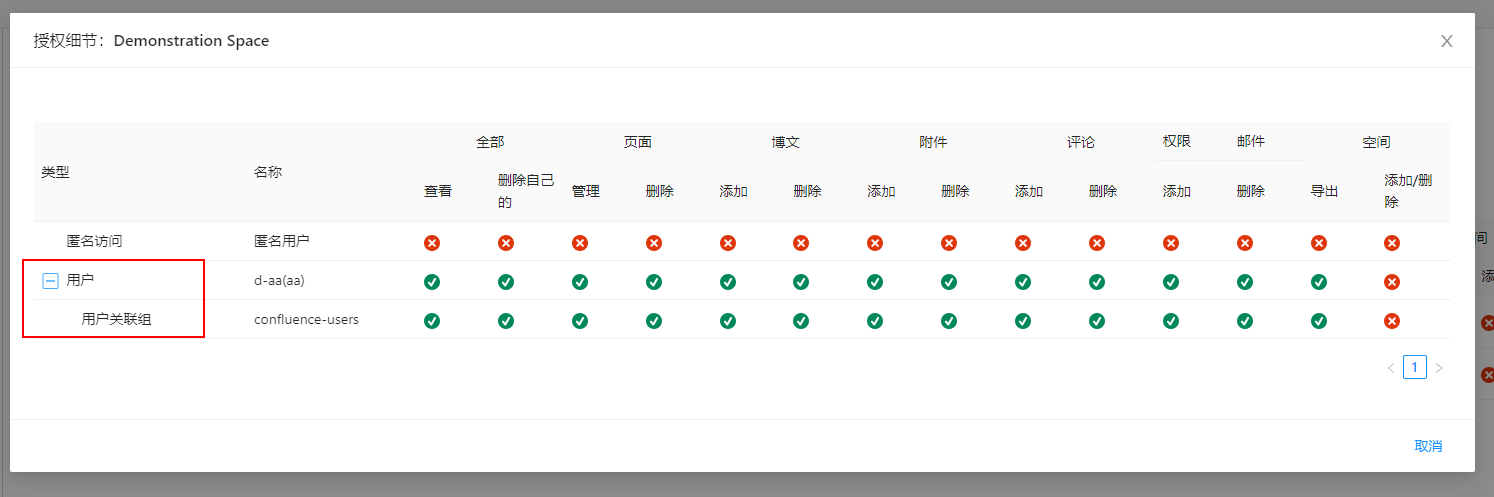The width and height of the screenshot is (1494, 497).
Task: Click the 删除自己的 green check for confluence-users
Action: coord(506,321)
